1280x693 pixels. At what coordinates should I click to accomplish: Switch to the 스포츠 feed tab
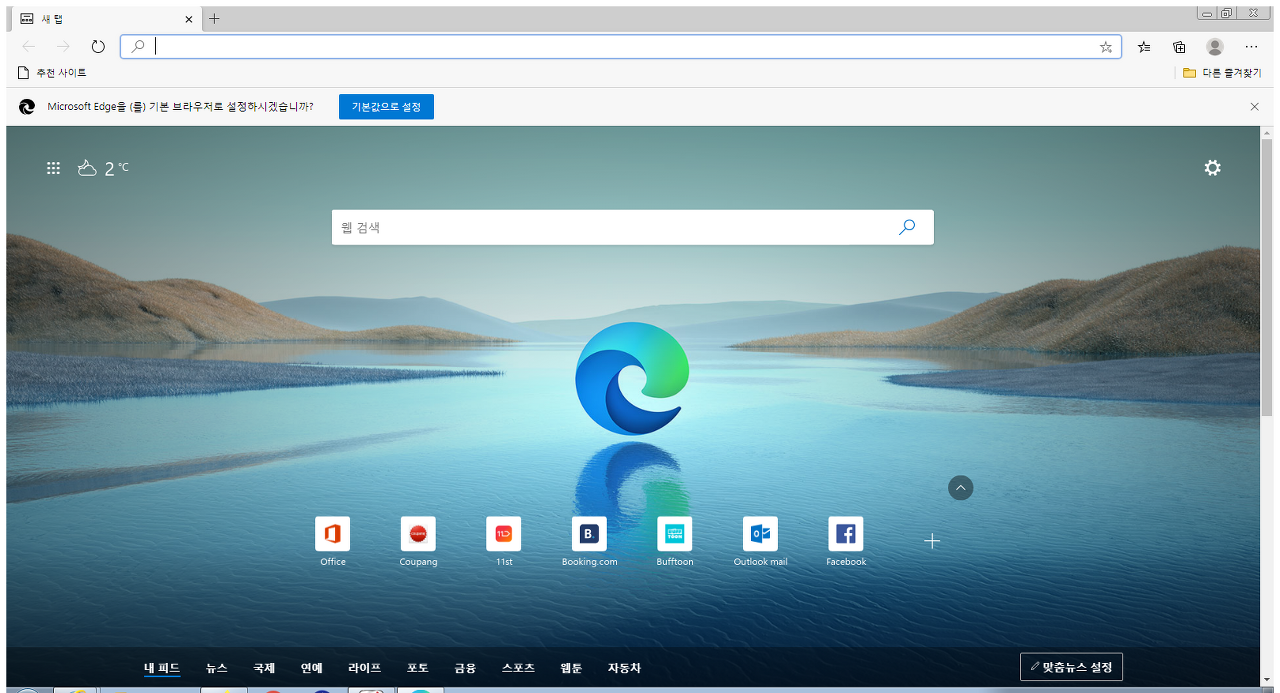tap(518, 668)
